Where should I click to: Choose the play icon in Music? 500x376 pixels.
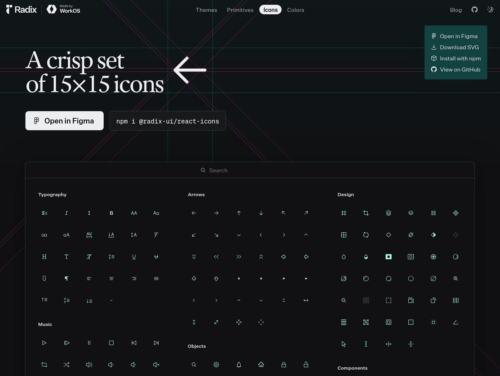[x=44, y=343]
